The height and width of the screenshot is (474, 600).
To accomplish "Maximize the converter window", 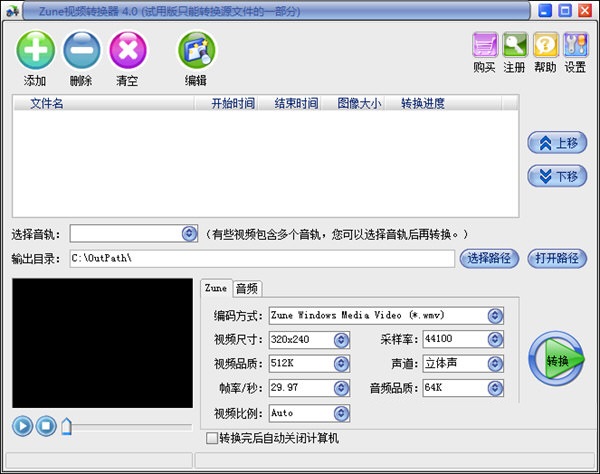I will pos(565,10).
